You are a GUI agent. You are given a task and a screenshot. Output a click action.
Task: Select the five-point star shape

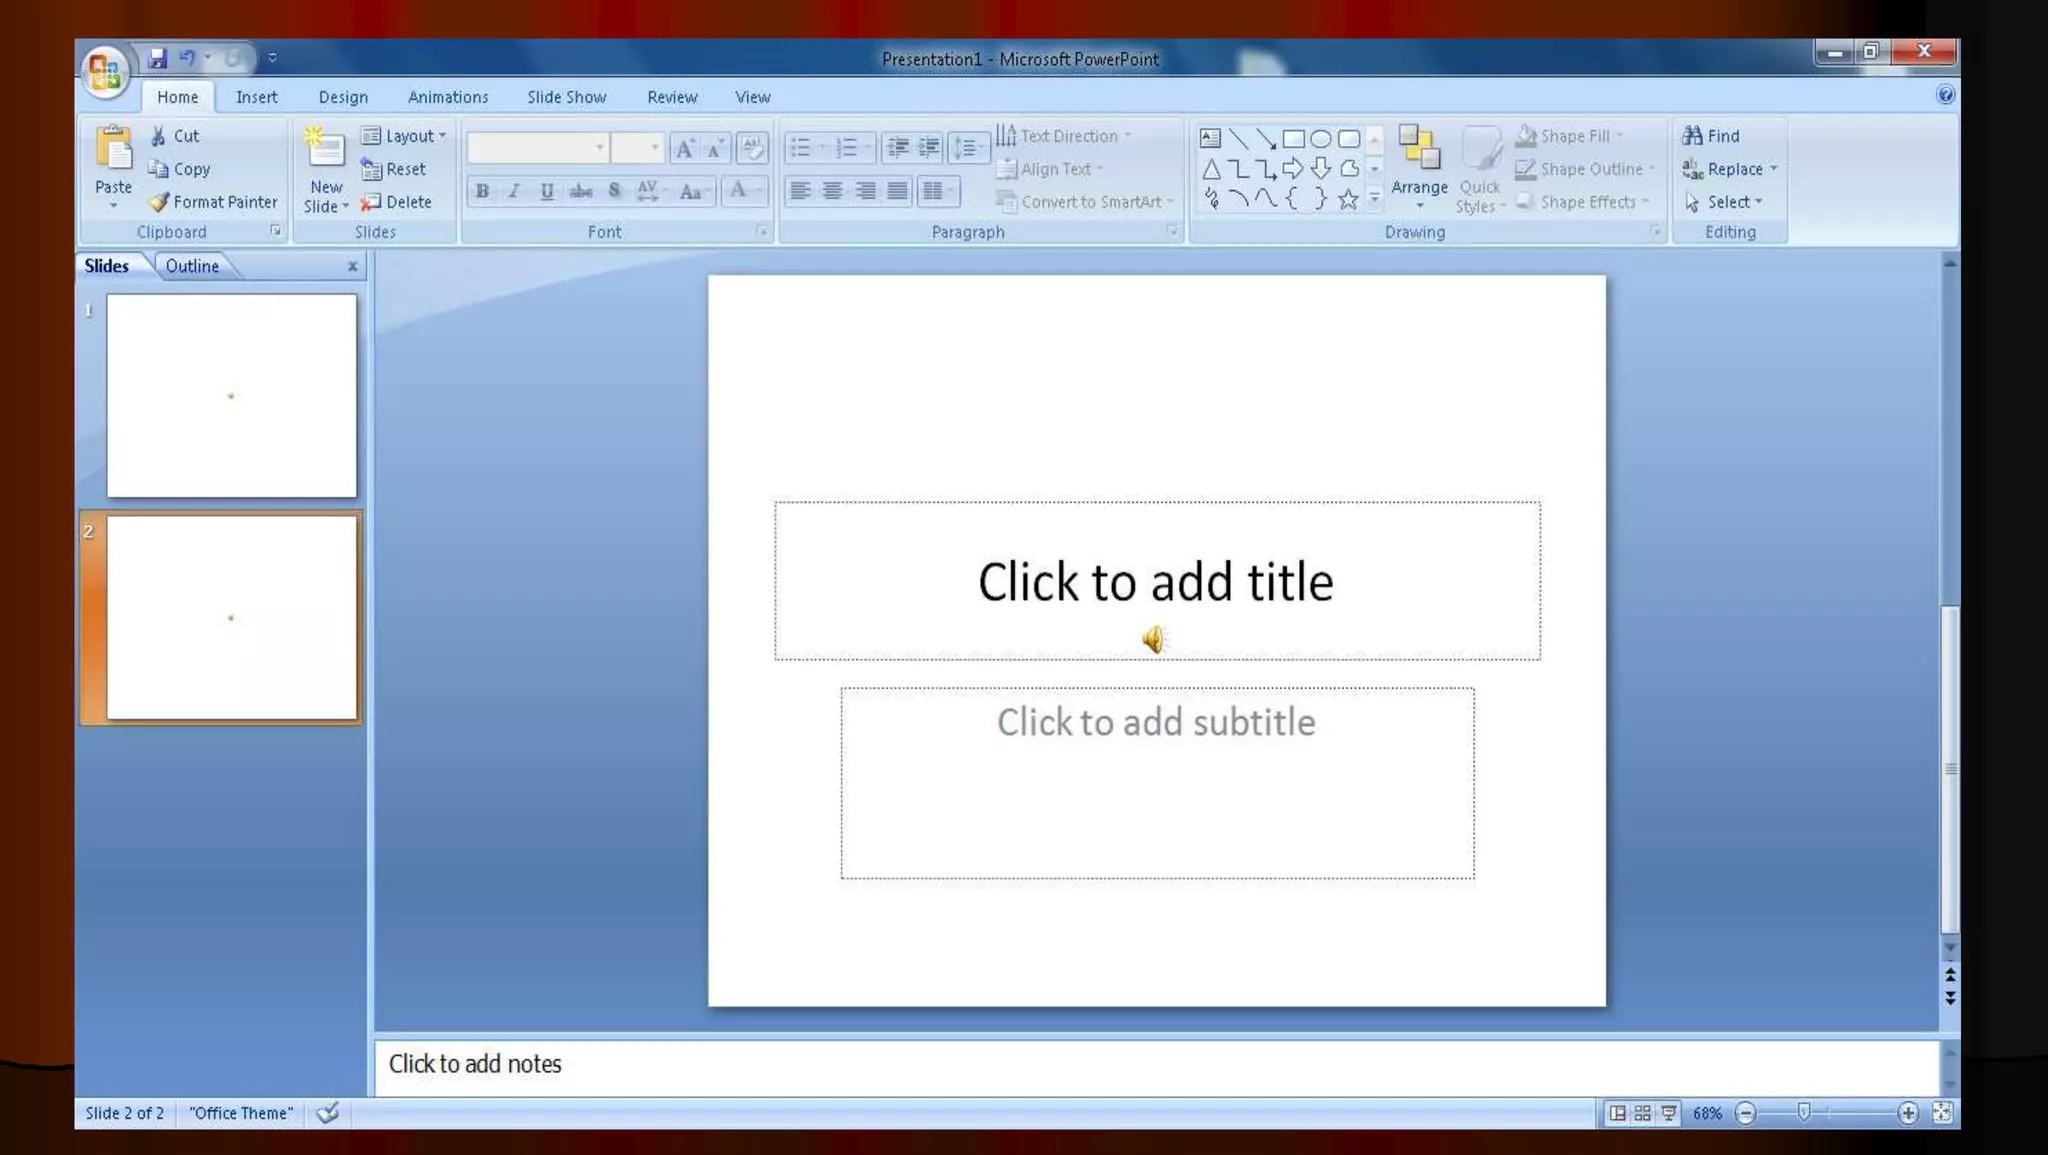(1348, 199)
